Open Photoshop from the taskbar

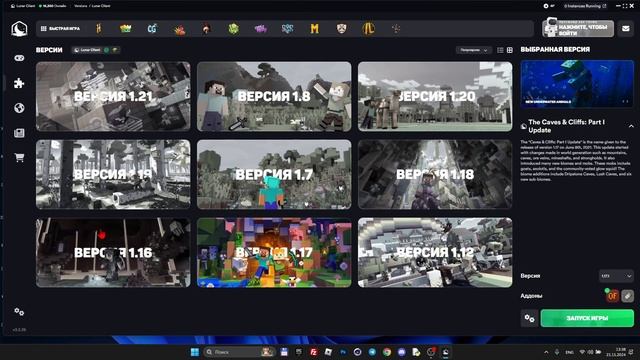tap(343, 352)
